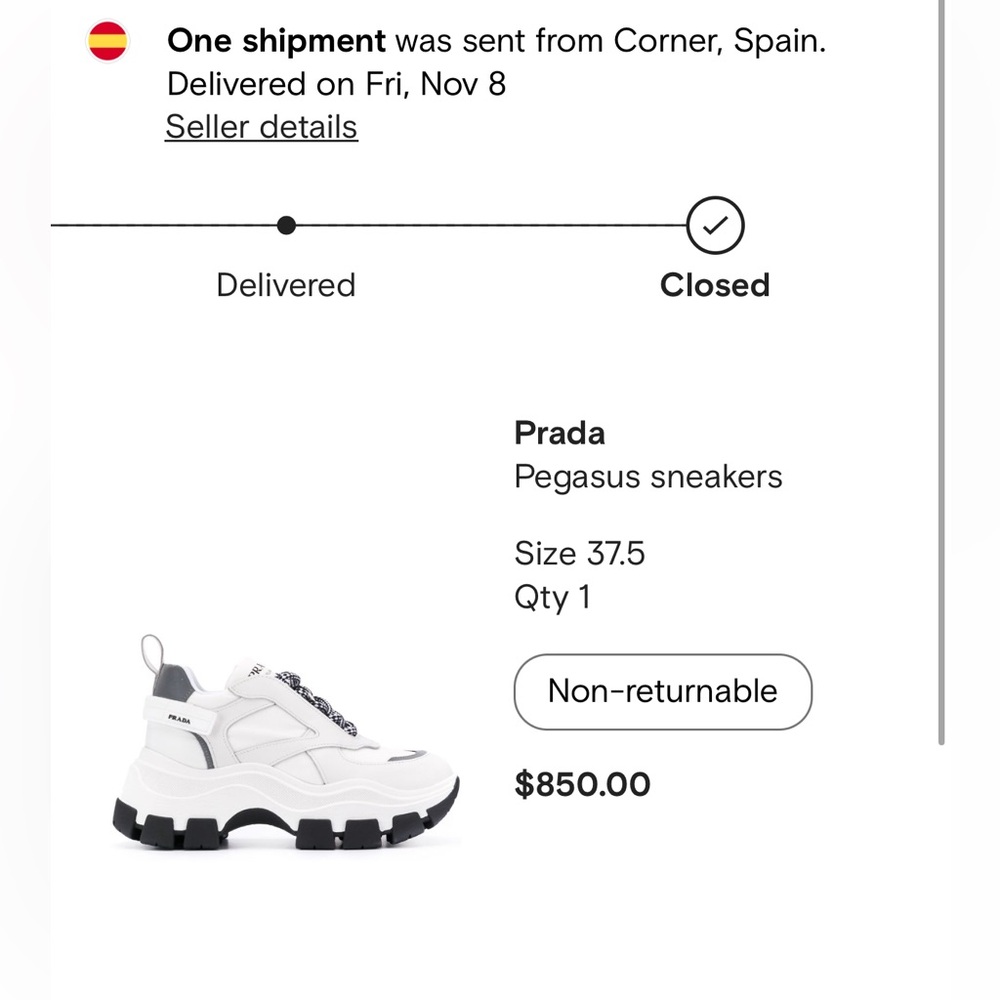1000x1000 pixels.
Task: Click the Qty 1 label
Action: [x=552, y=598]
